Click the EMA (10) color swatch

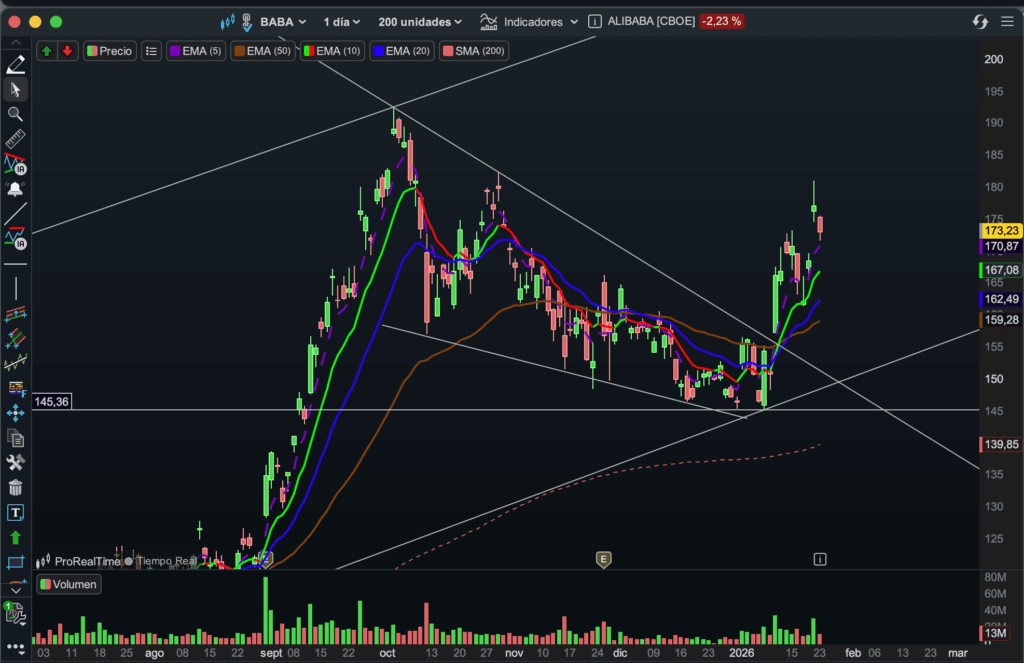[309, 51]
